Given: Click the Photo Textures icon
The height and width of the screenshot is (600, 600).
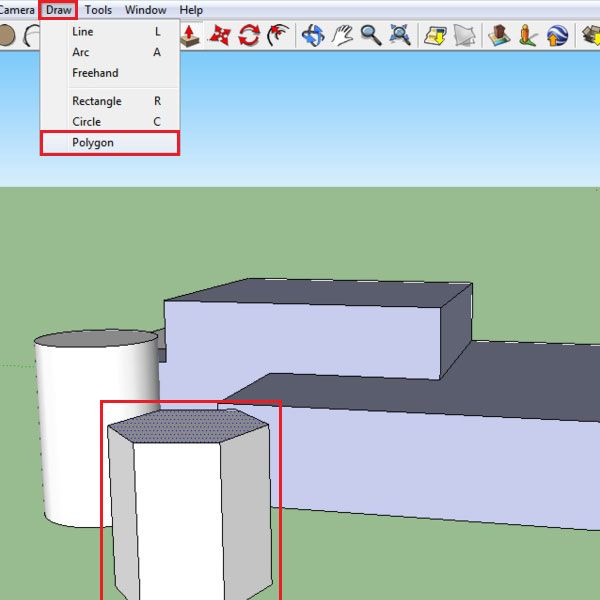Looking at the screenshot, I should point(528,36).
